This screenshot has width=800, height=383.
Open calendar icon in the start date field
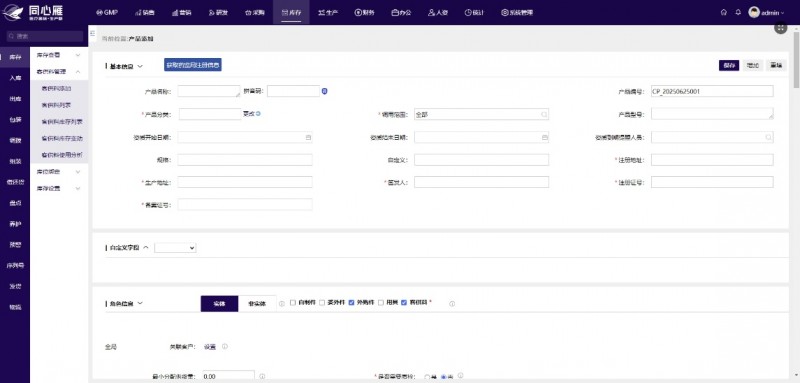[308, 137]
